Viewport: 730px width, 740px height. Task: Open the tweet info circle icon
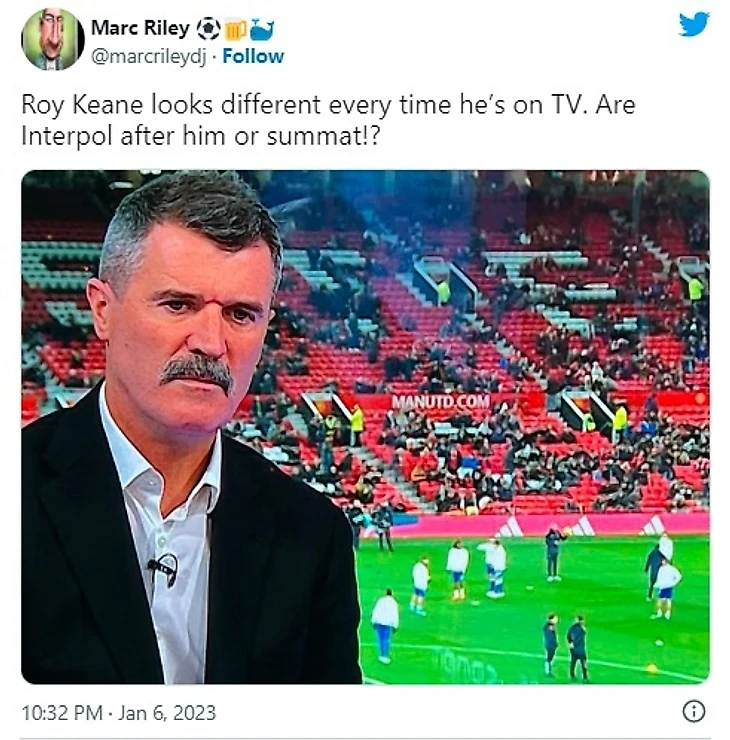tap(693, 711)
